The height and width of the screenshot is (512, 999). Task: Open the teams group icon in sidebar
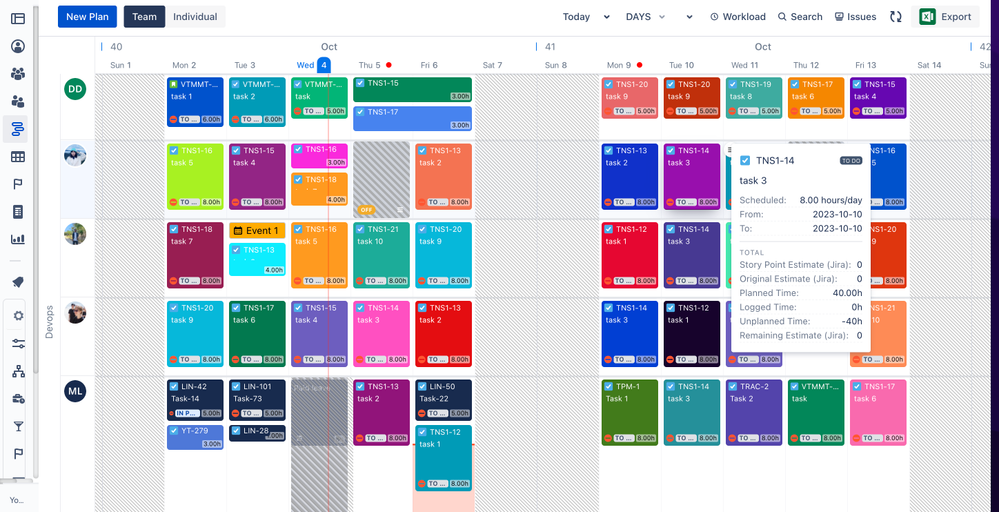(18, 74)
